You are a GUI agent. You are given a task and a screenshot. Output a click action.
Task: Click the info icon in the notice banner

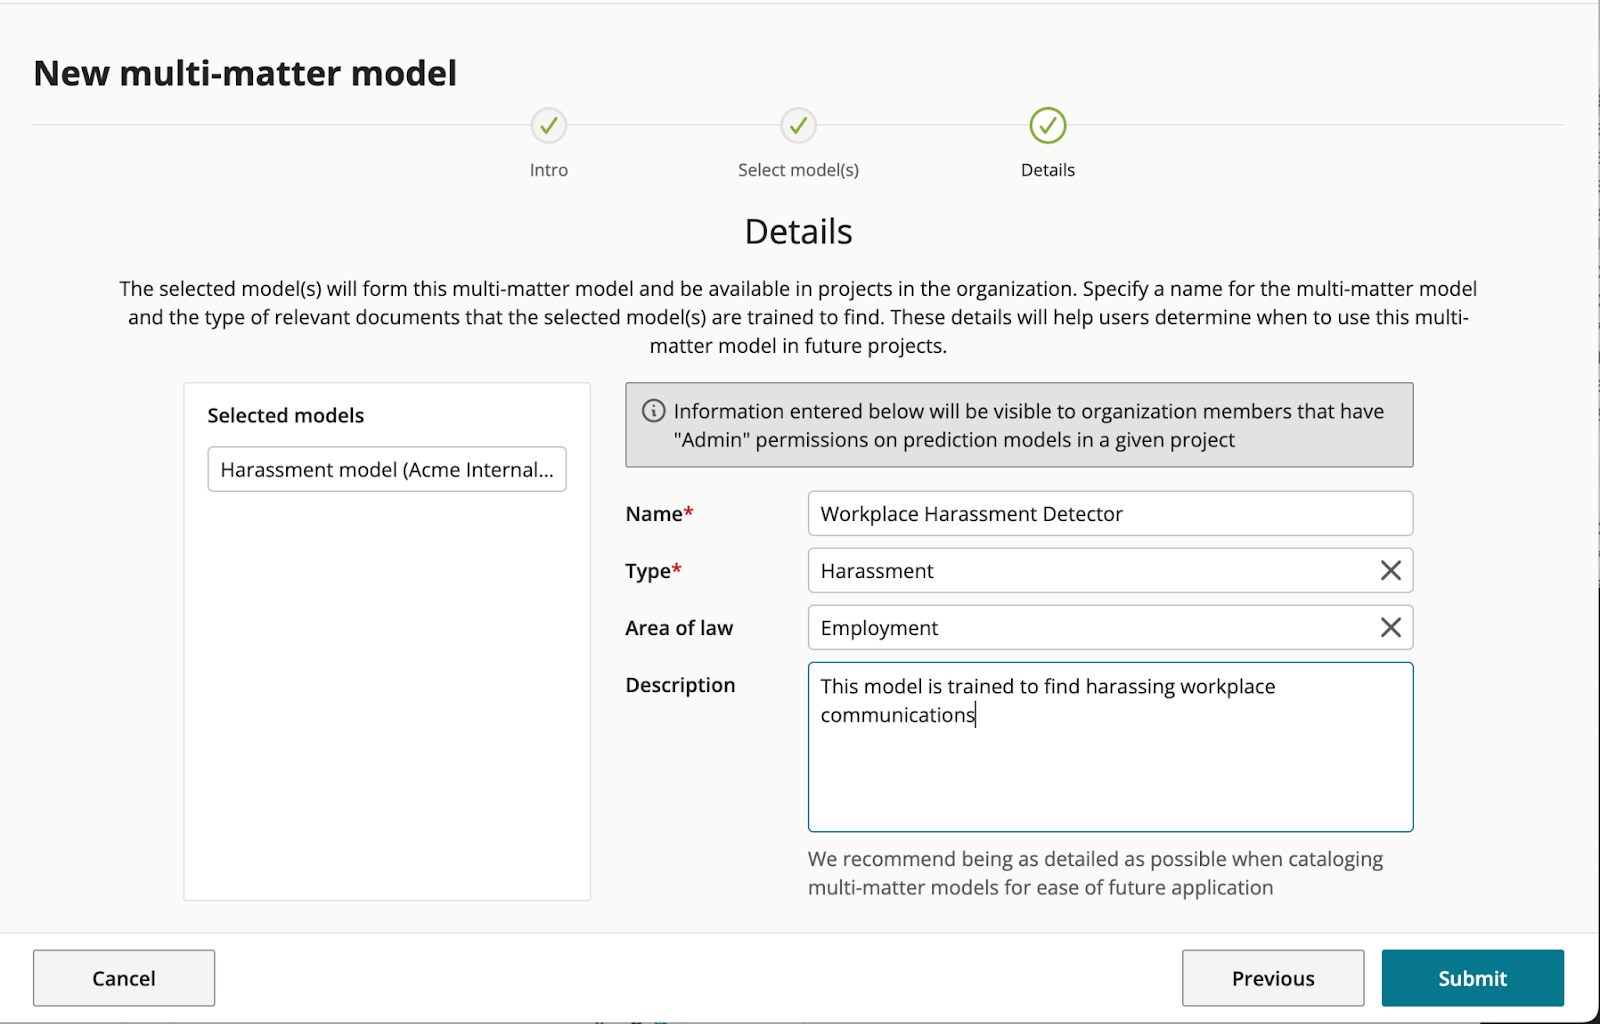tap(653, 411)
